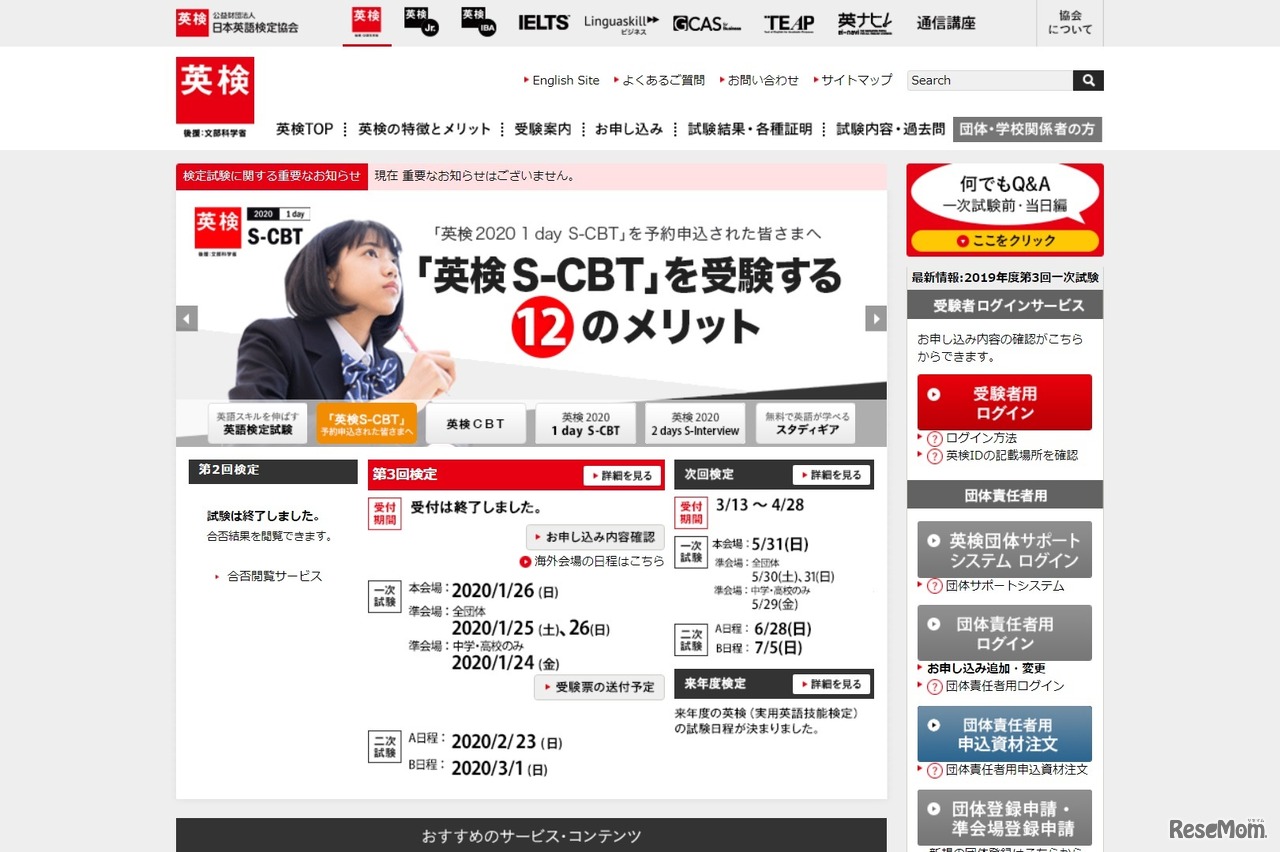This screenshot has height=852, width=1280.
Task: Select the 英語検定試験 banner tab
Action: pos(258,423)
